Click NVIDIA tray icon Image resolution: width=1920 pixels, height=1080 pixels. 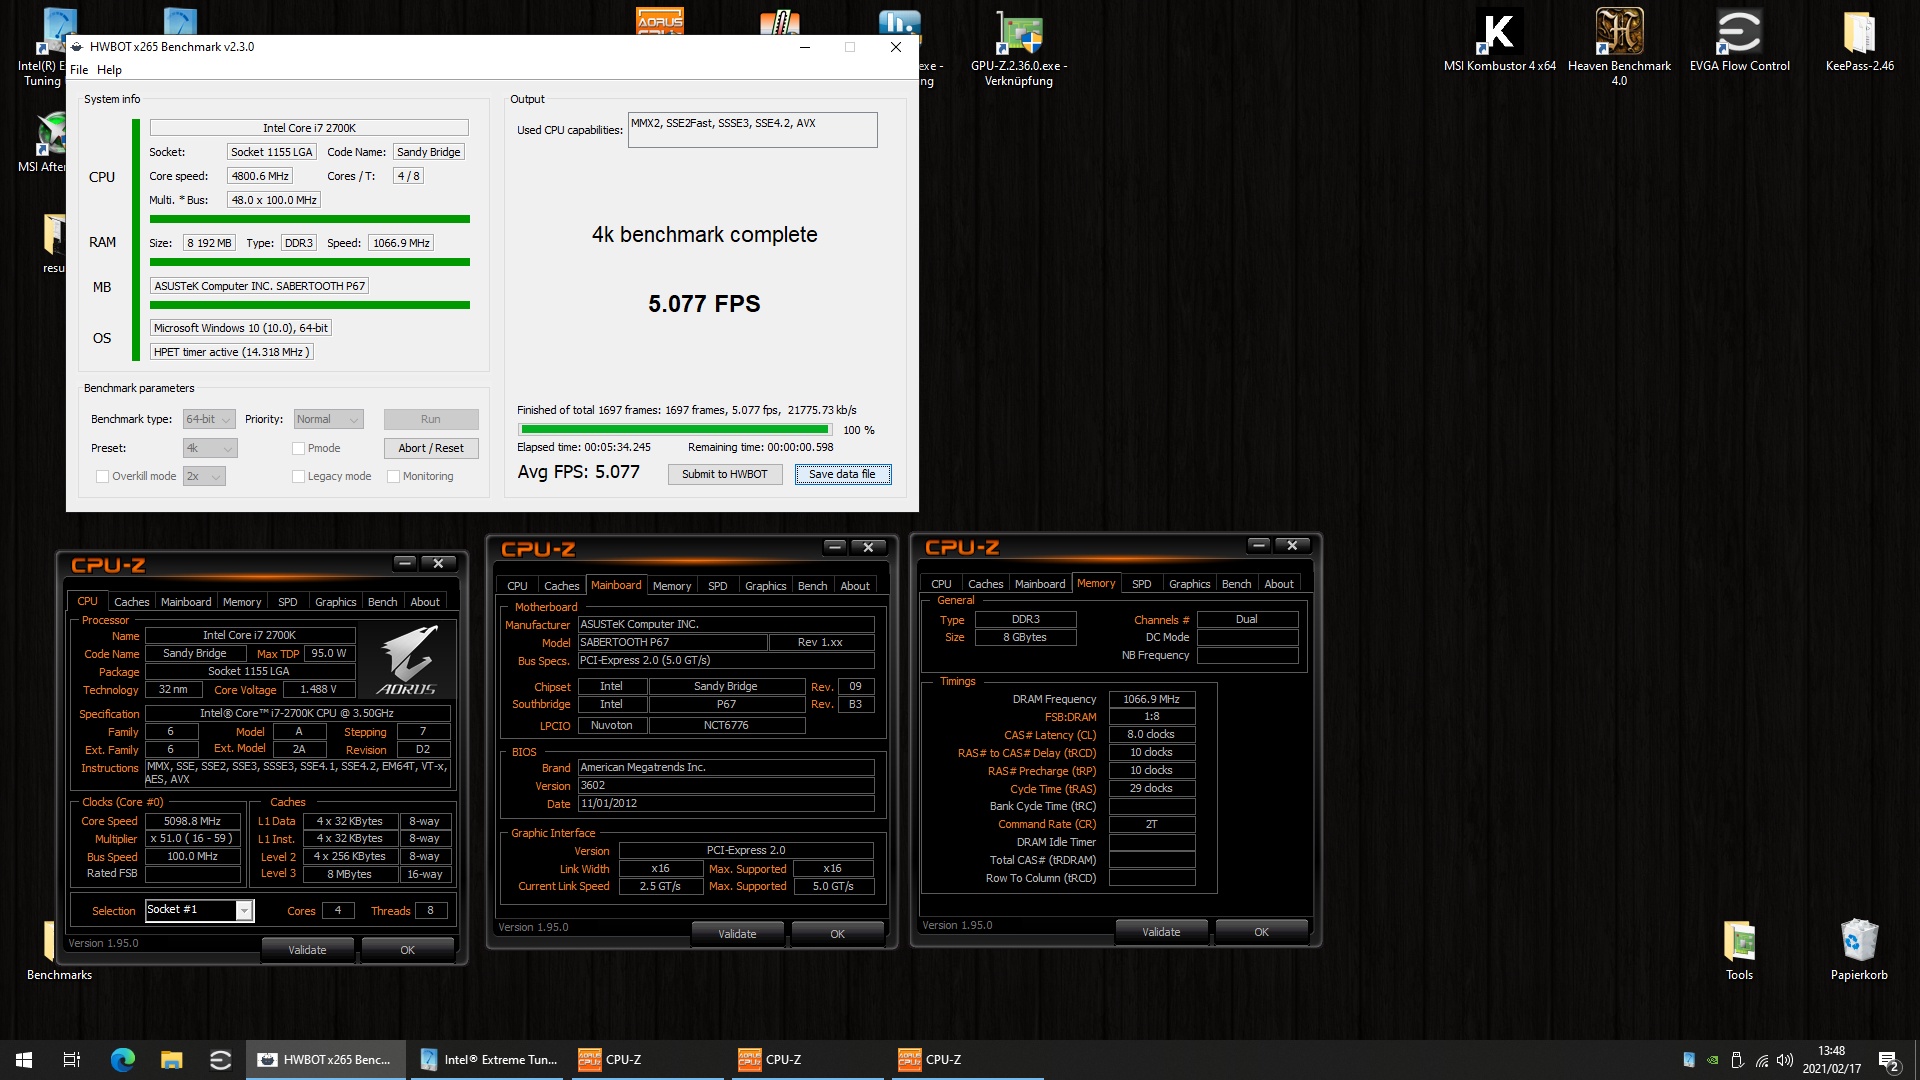coord(1713,1060)
